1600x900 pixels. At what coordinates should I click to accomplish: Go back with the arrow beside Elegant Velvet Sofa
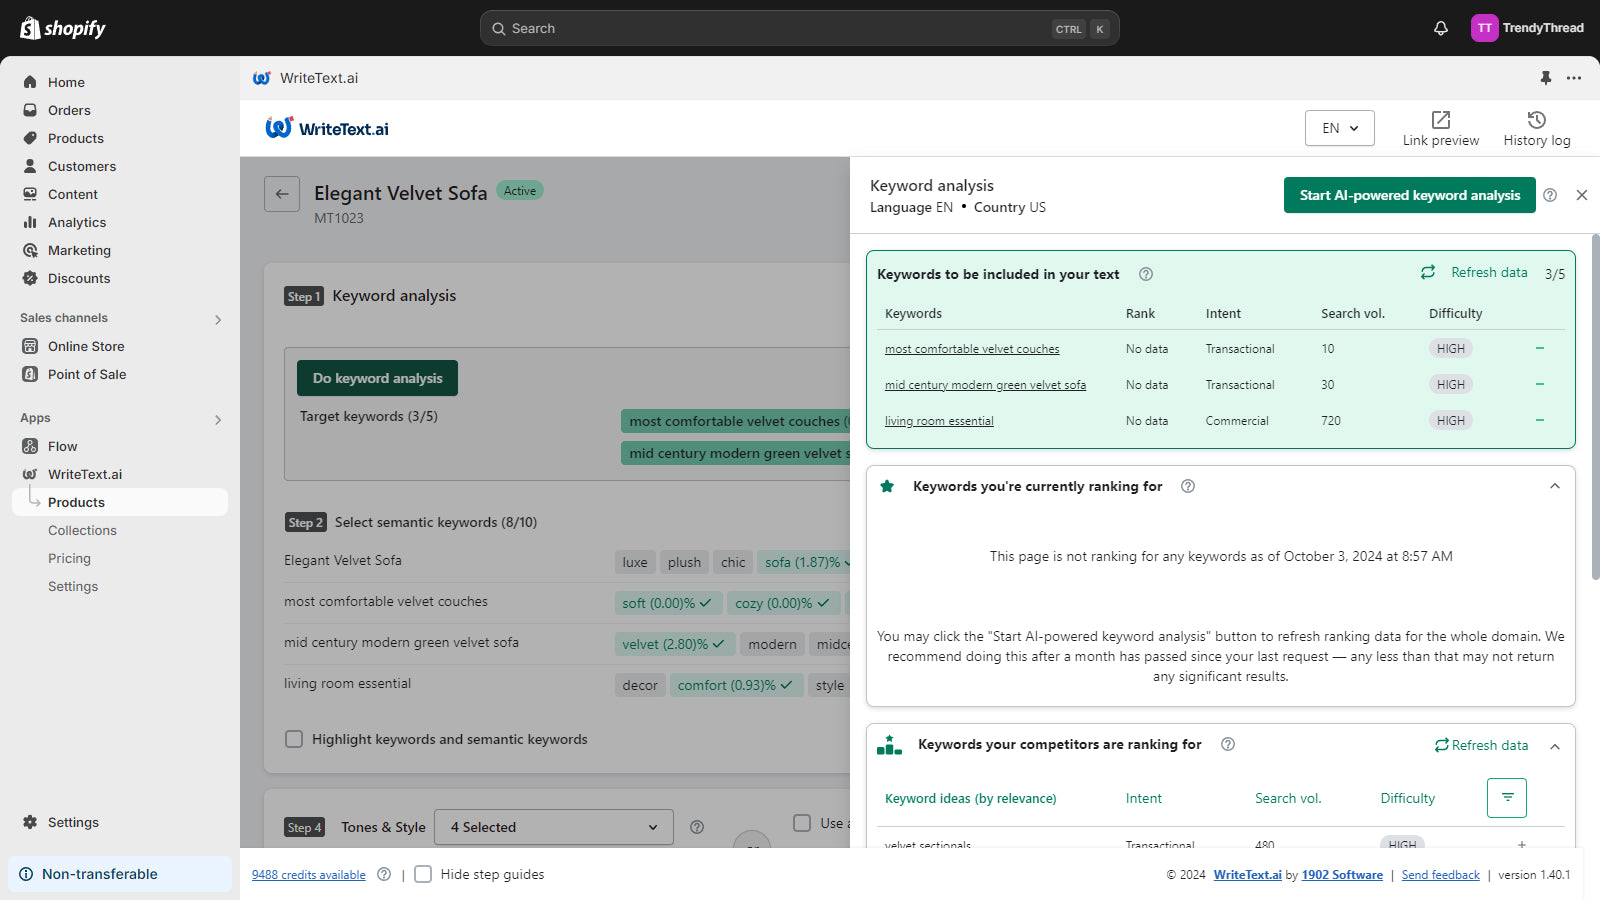coord(282,194)
